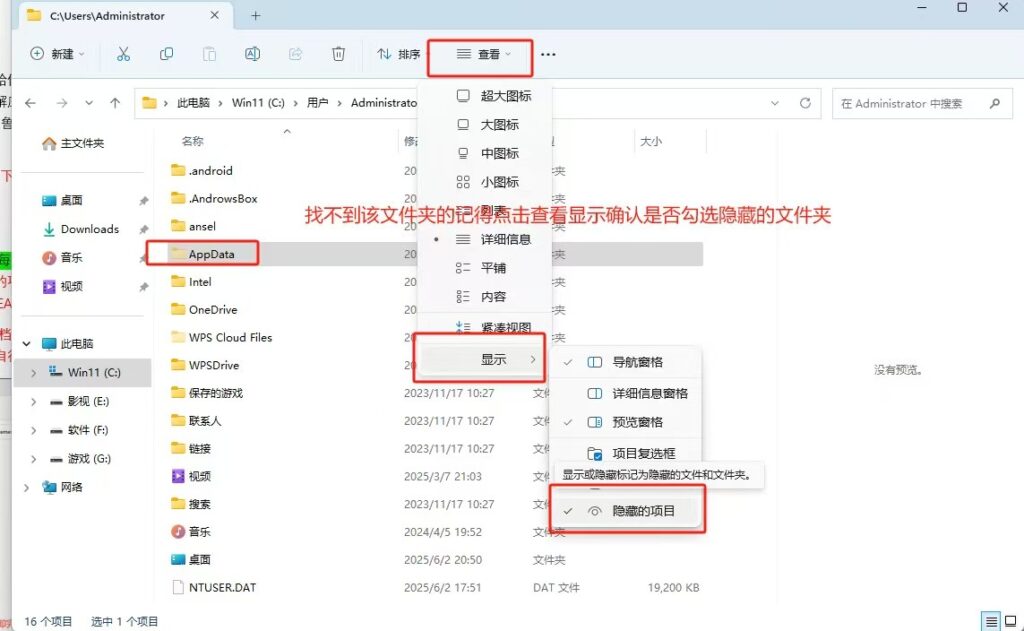Click the refresh icon in the address bar
The width and height of the screenshot is (1024, 631).
point(807,102)
